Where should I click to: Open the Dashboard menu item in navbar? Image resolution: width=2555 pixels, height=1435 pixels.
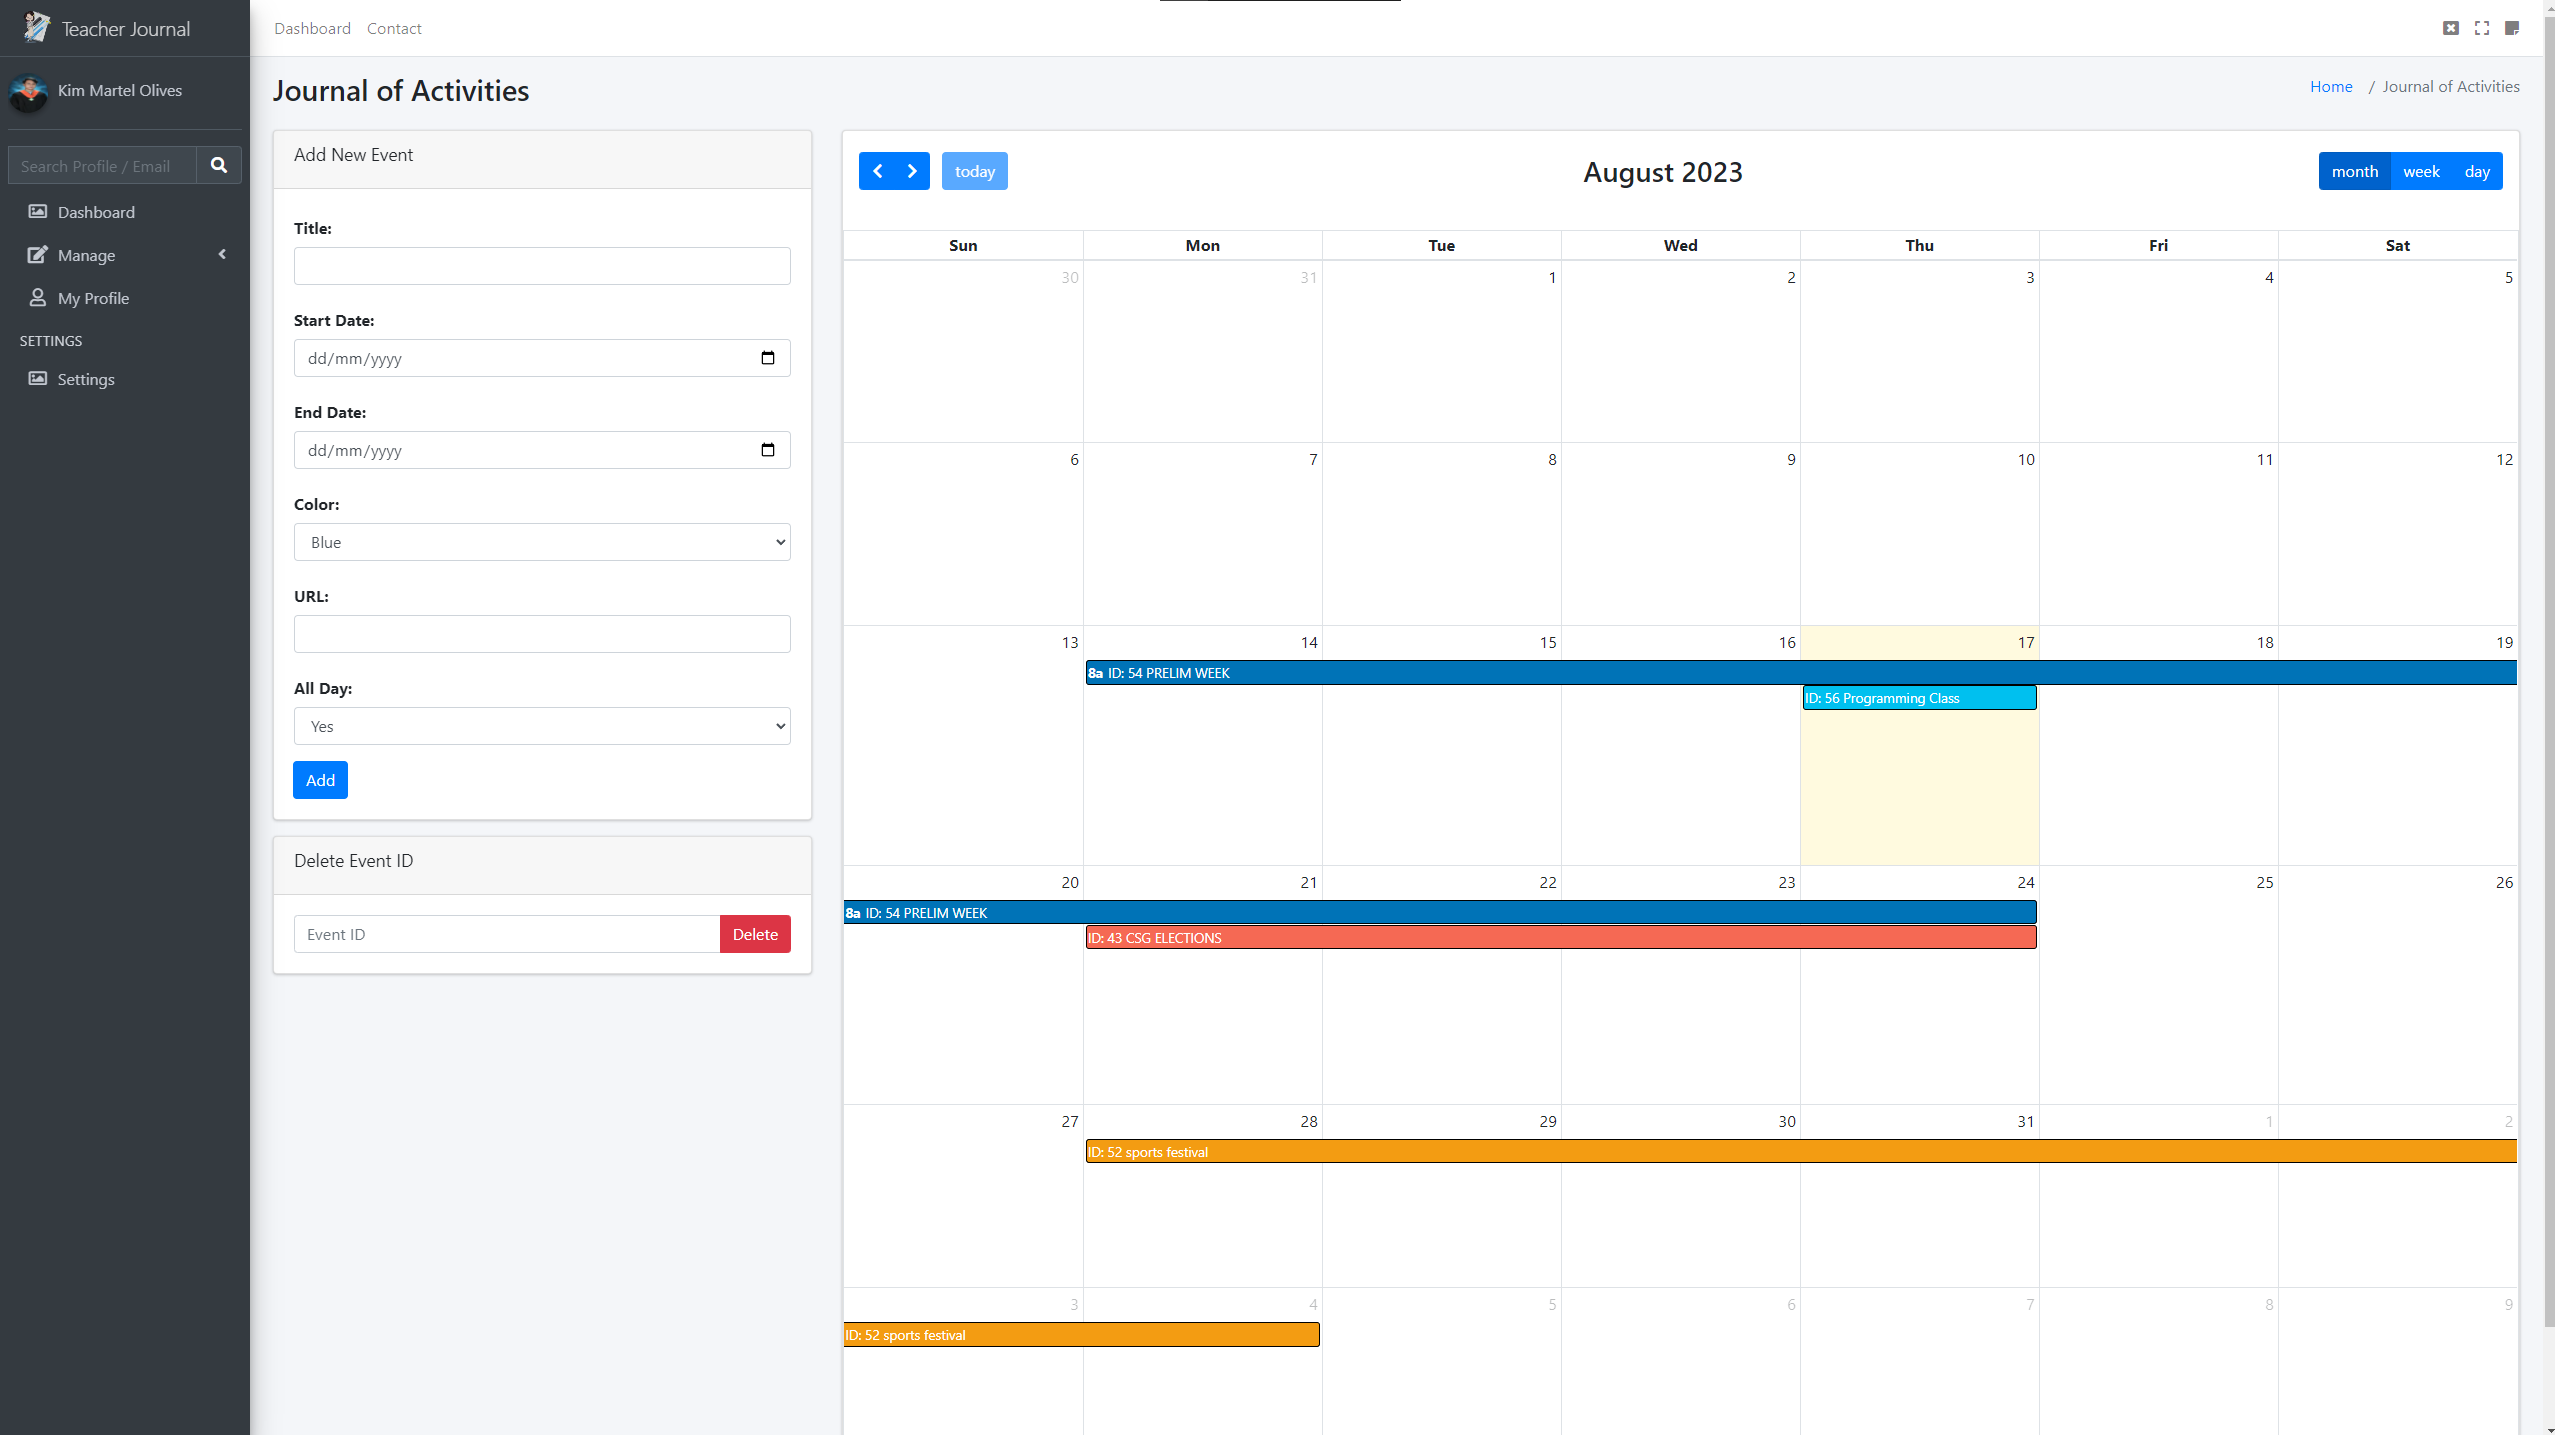(311, 28)
